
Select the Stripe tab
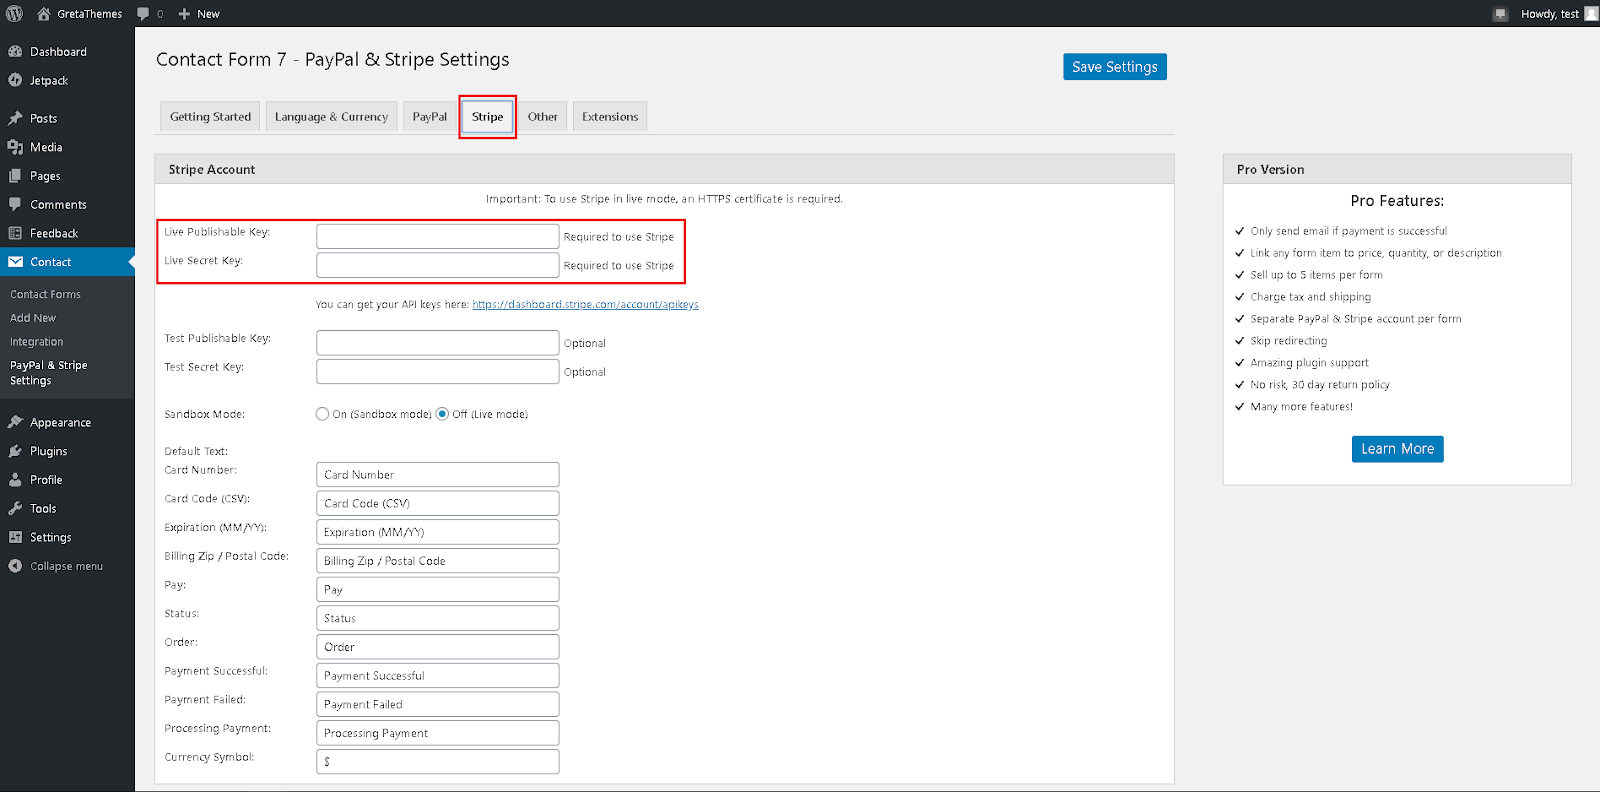488,117
